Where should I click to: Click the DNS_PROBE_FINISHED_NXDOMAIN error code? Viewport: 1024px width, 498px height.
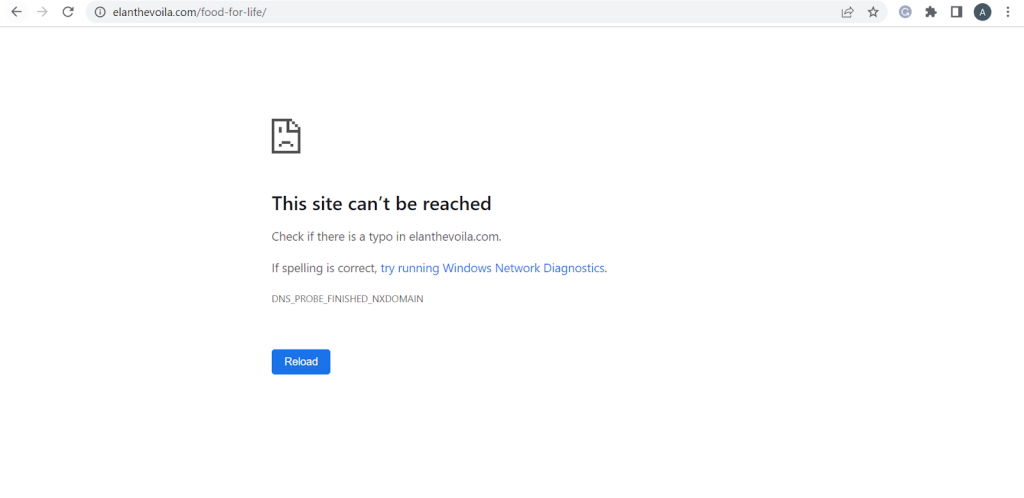coord(347,299)
